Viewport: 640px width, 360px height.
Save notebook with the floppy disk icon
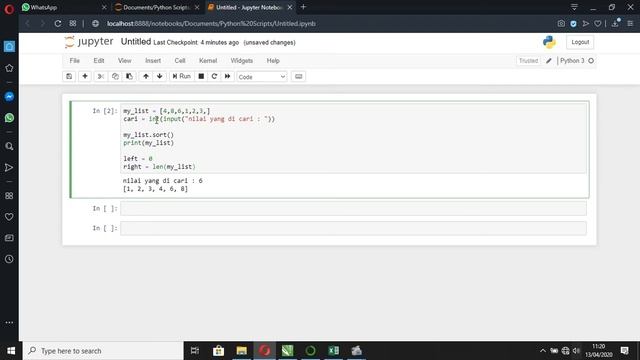pyautogui.click(x=69, y=76)
